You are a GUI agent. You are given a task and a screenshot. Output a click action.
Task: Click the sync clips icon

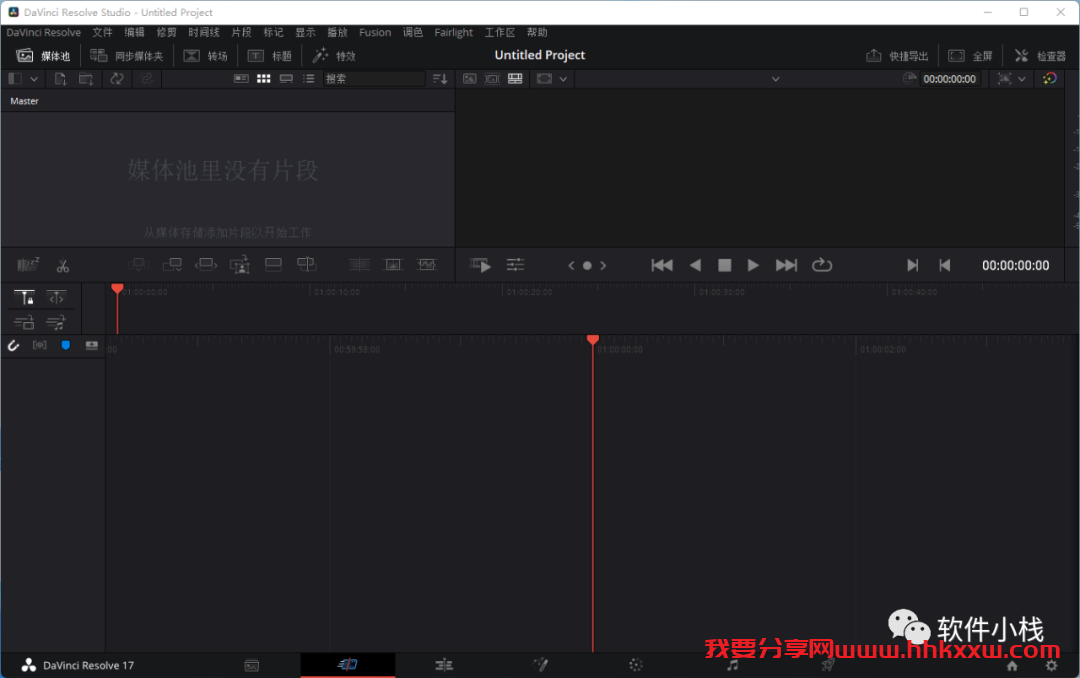point(117,79)
